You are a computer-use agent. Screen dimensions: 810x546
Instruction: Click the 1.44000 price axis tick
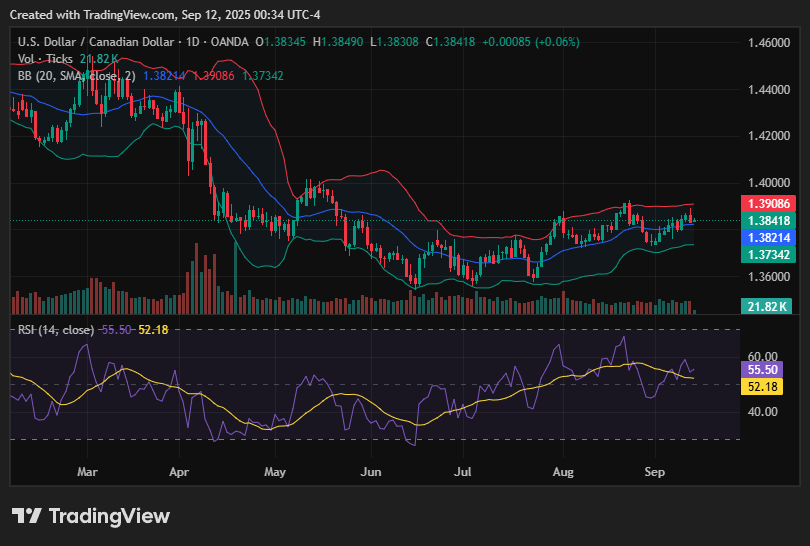tap(769, 89)
